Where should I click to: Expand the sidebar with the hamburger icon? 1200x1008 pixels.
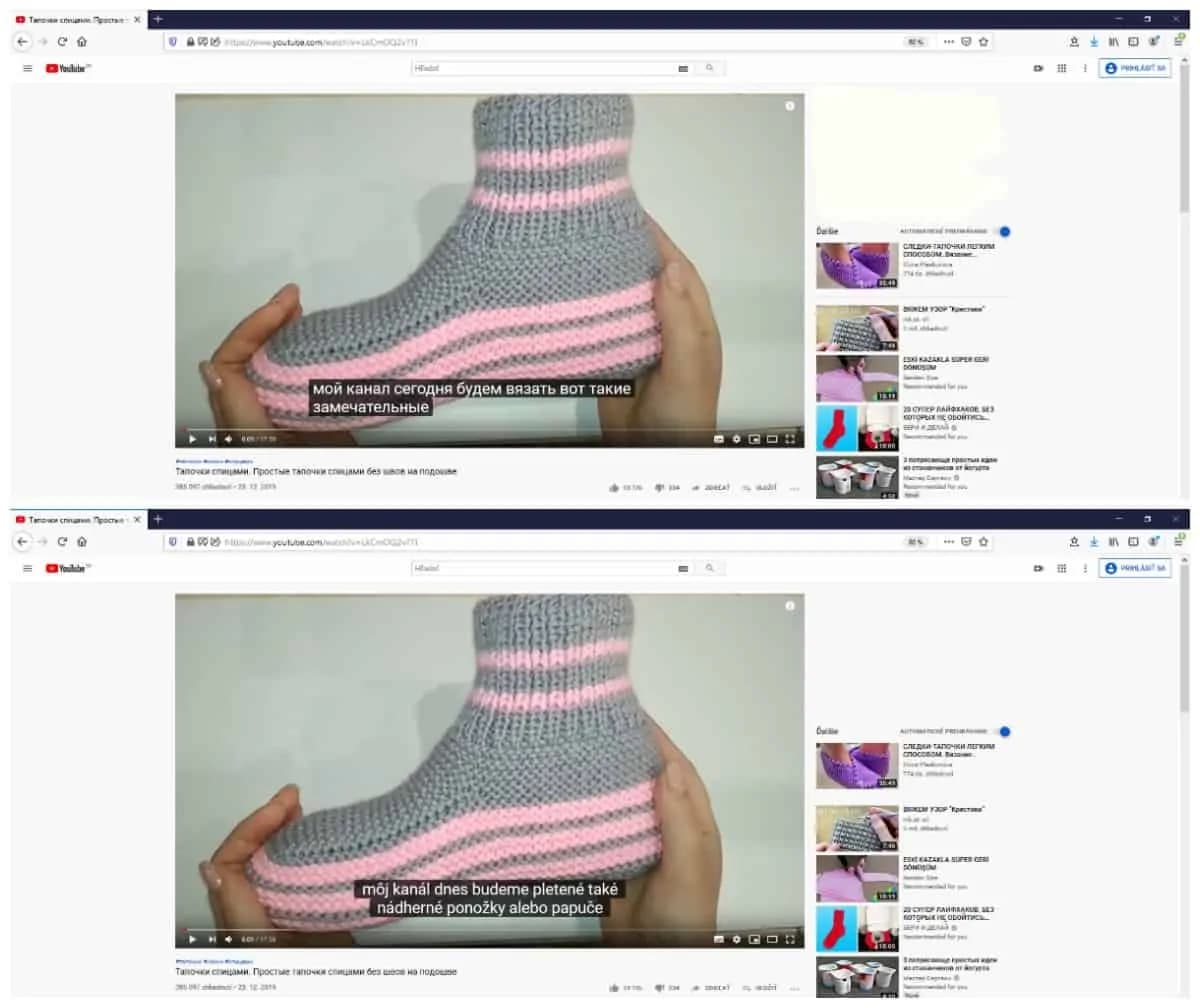pyautogui.click(x=27, y=68)
